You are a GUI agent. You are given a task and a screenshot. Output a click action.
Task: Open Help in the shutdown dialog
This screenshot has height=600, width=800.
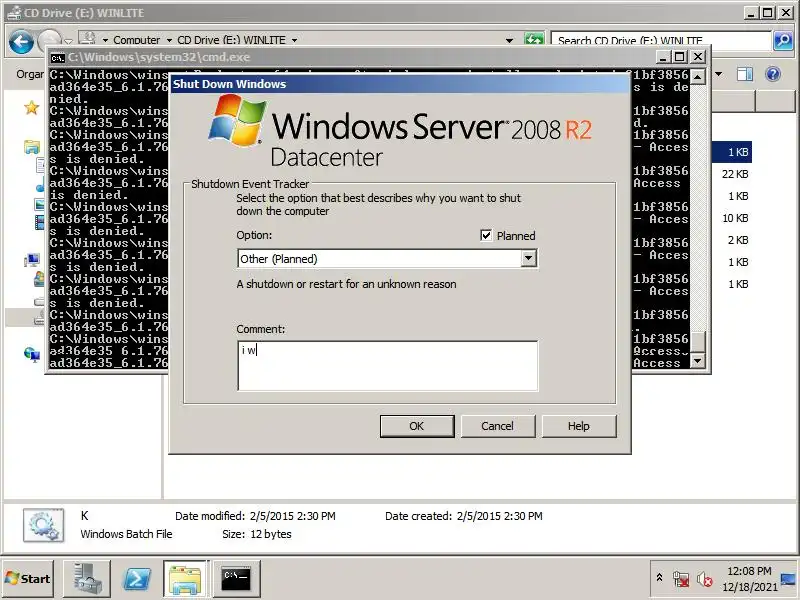click(x=579, y=426)
